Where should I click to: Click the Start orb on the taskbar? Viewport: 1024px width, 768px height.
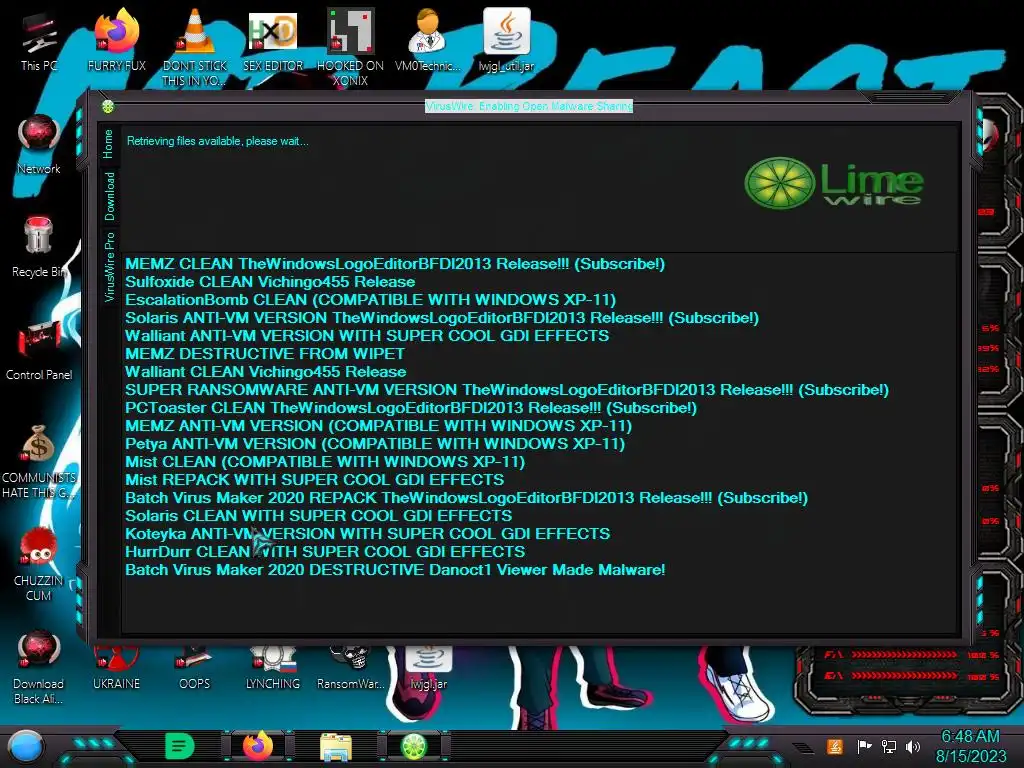coord(26,747)
